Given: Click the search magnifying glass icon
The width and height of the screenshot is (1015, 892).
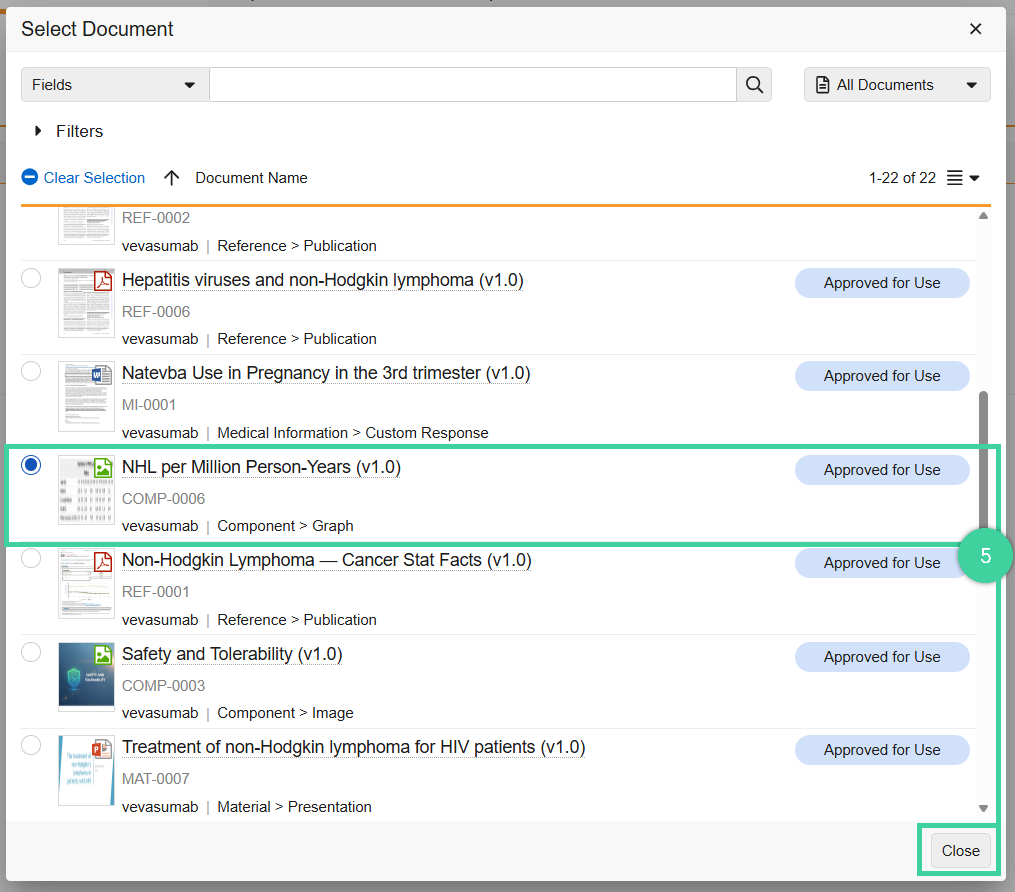Looking at the screenshot, I should [754, 84].
